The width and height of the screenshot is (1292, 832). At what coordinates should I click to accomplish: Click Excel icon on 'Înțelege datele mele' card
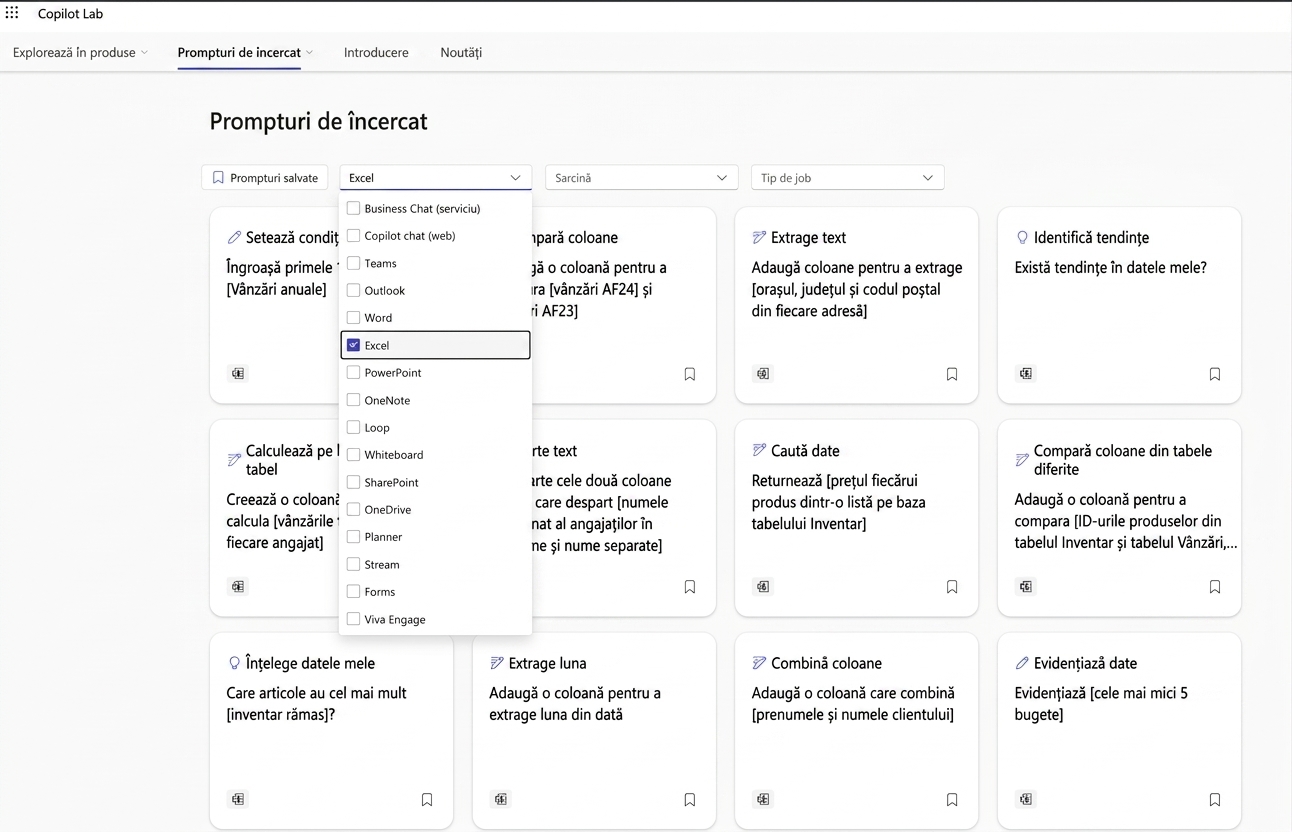click(x=238, y=800)
